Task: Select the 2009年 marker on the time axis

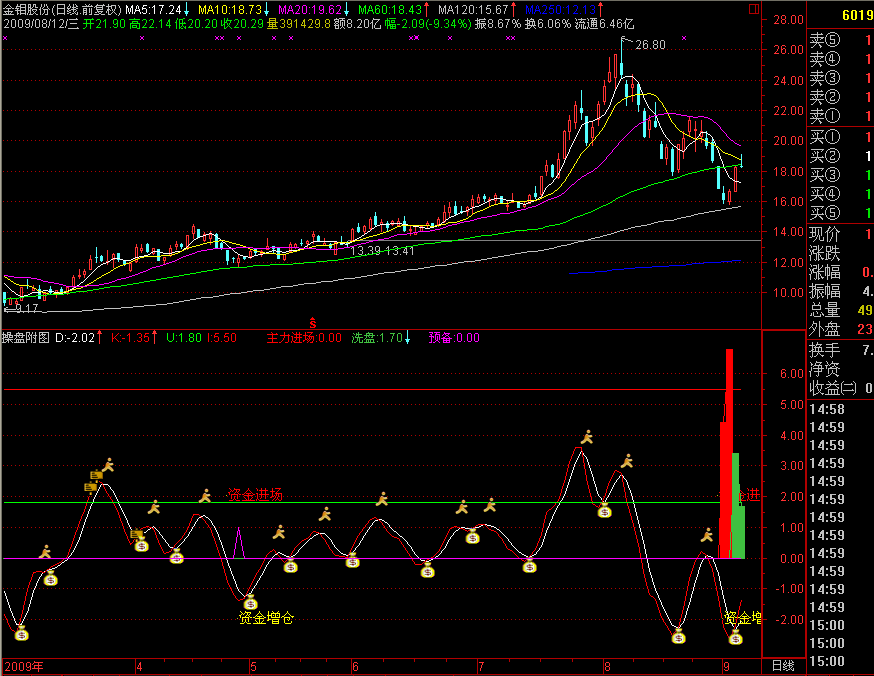Action: (23, 666)
